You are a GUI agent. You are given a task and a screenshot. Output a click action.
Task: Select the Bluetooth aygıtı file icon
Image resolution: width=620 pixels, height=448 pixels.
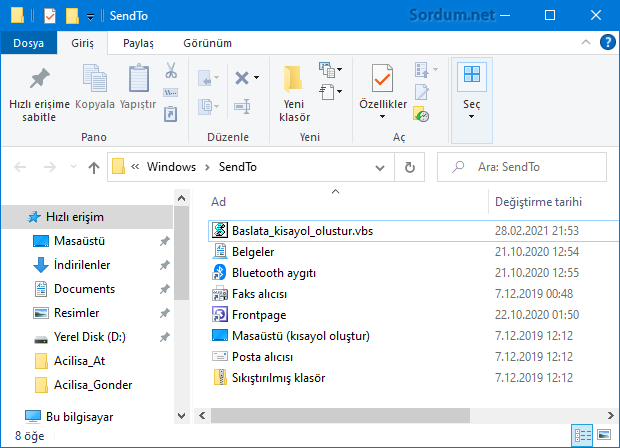point(219,272)
